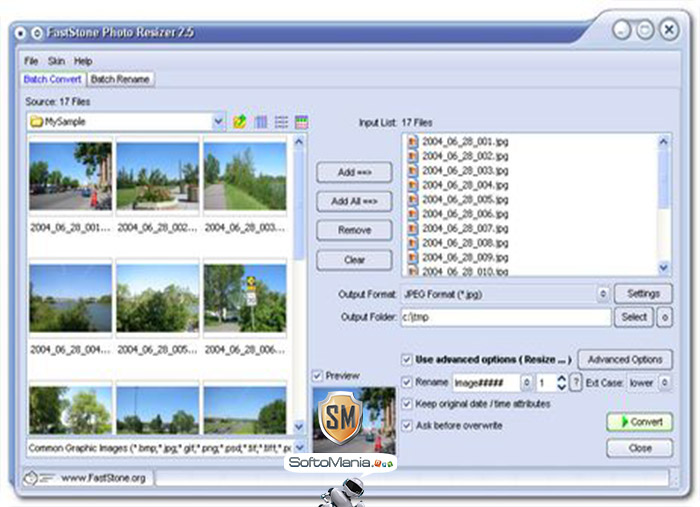The image size is (700, 507).
Task: Expand the Common Graphic Images filter dropdown
Action: 300,447
